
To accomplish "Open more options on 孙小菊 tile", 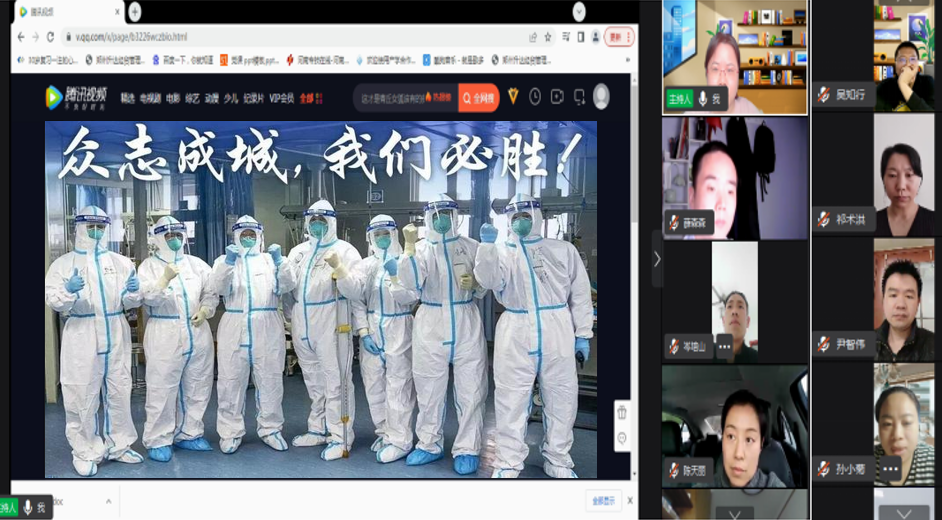I will tap(890, 469).
